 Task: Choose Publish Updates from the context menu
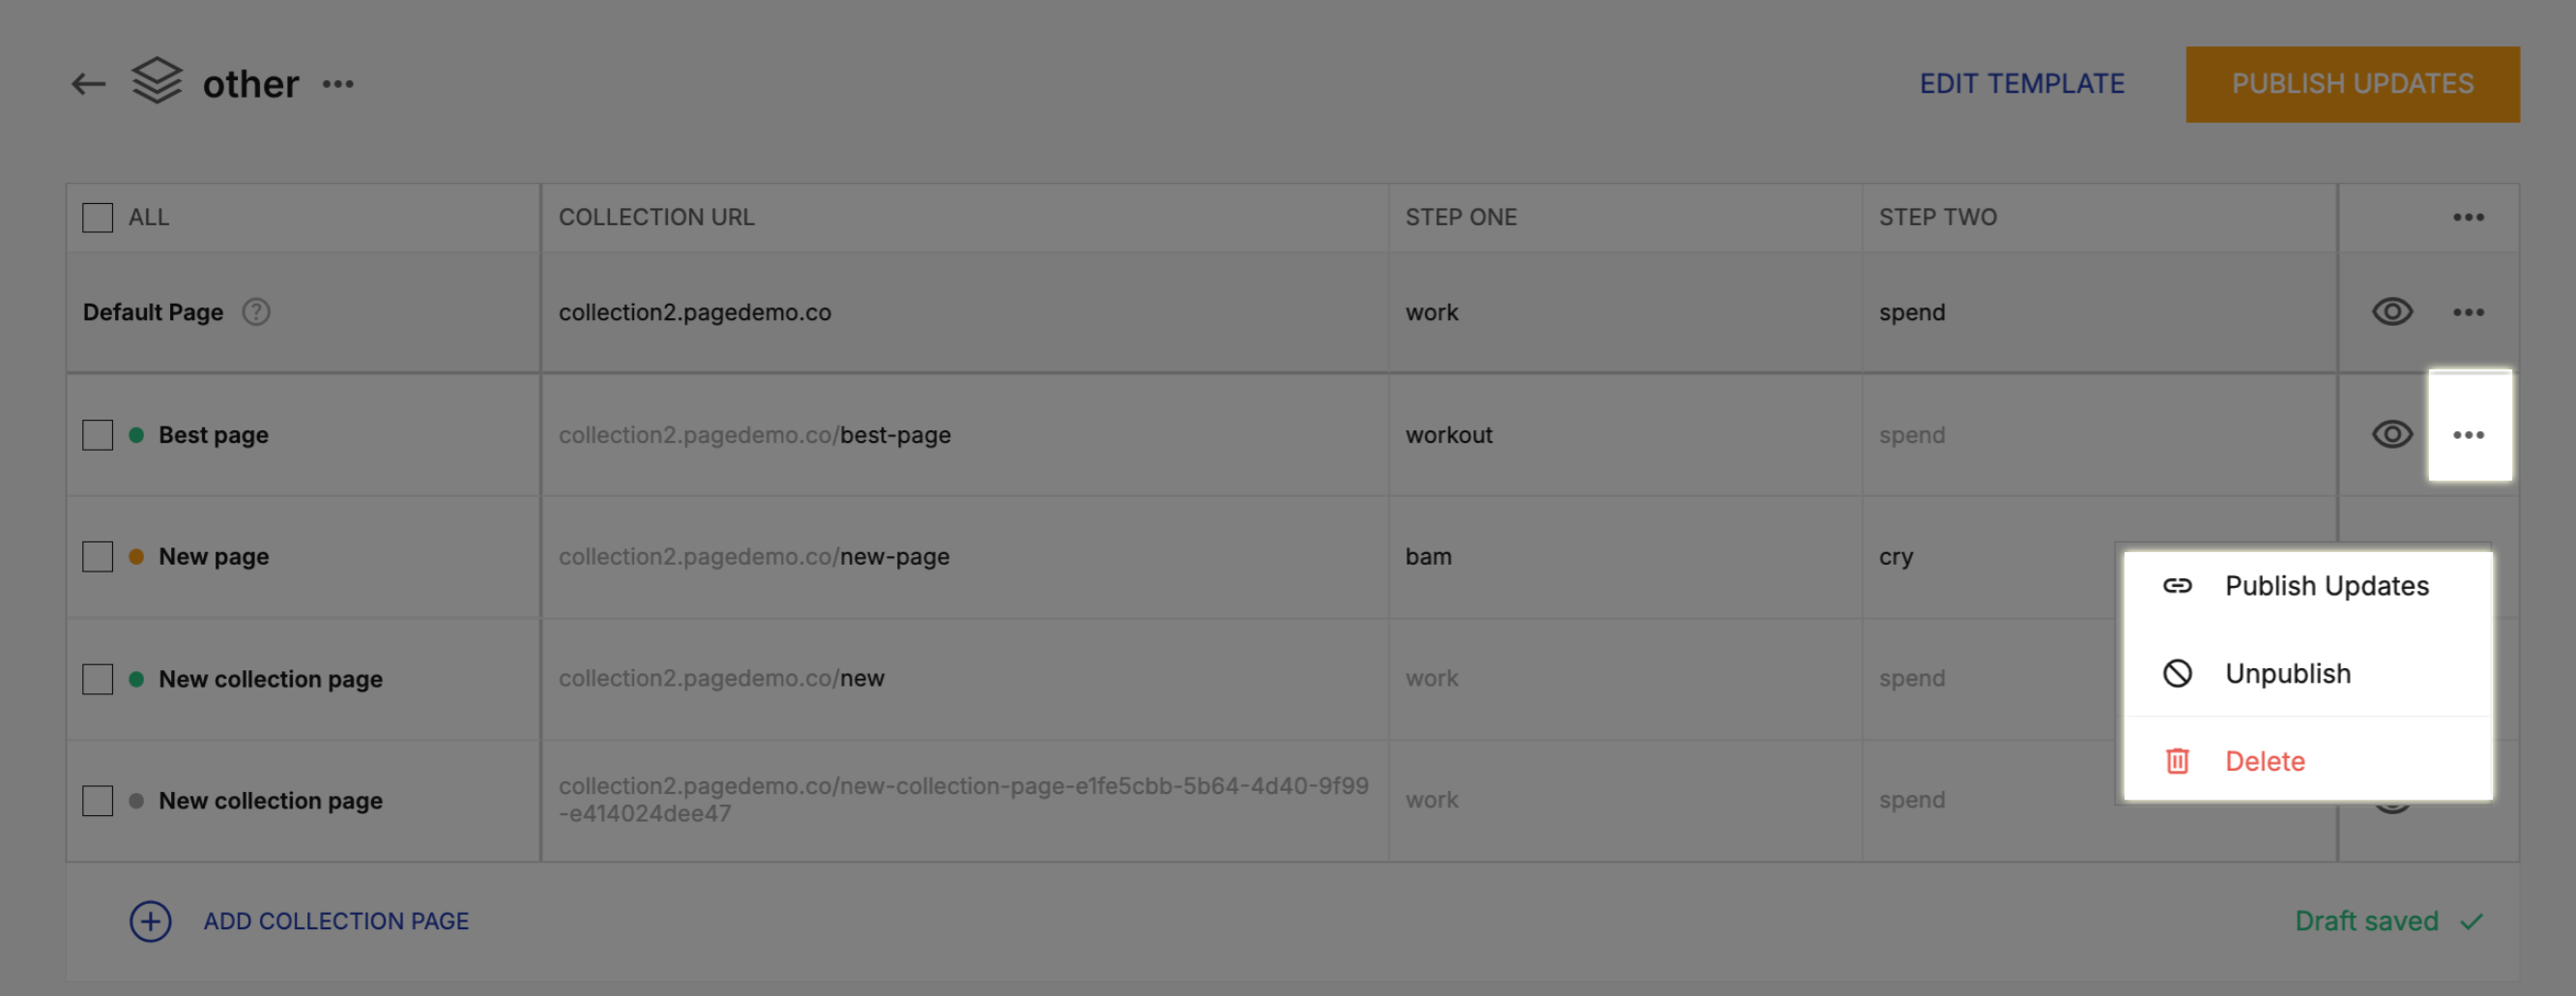click(2326, 586)
